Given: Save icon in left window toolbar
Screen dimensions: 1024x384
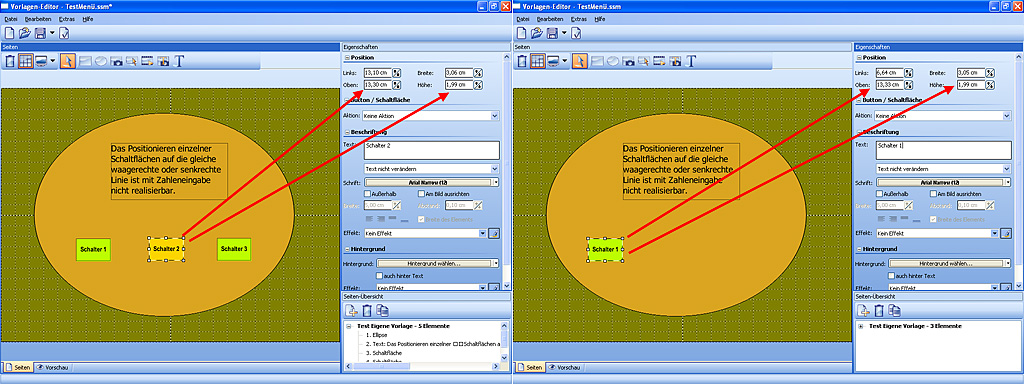Looking at the screenshot, I should point(40,33).
